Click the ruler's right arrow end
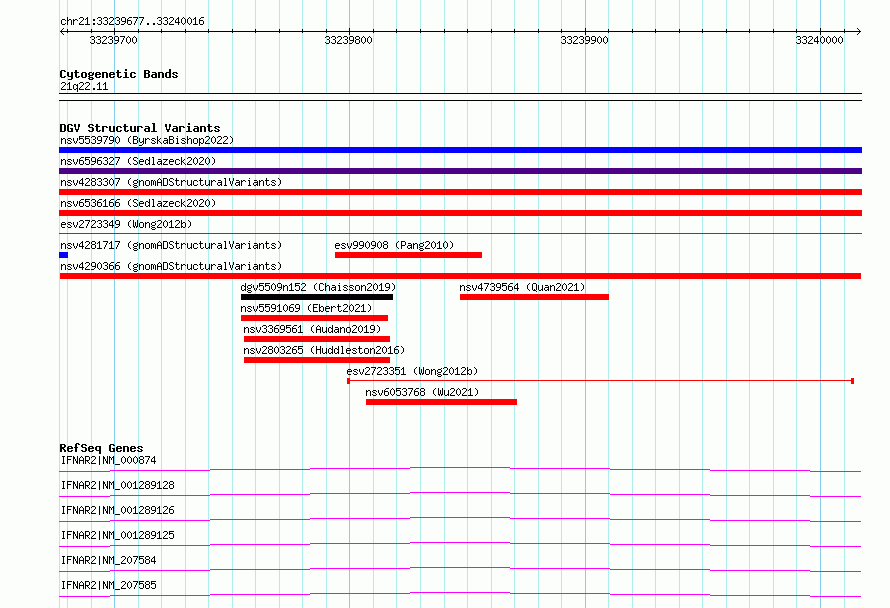This screenshot has width=890, height=608. pos(859,31)
